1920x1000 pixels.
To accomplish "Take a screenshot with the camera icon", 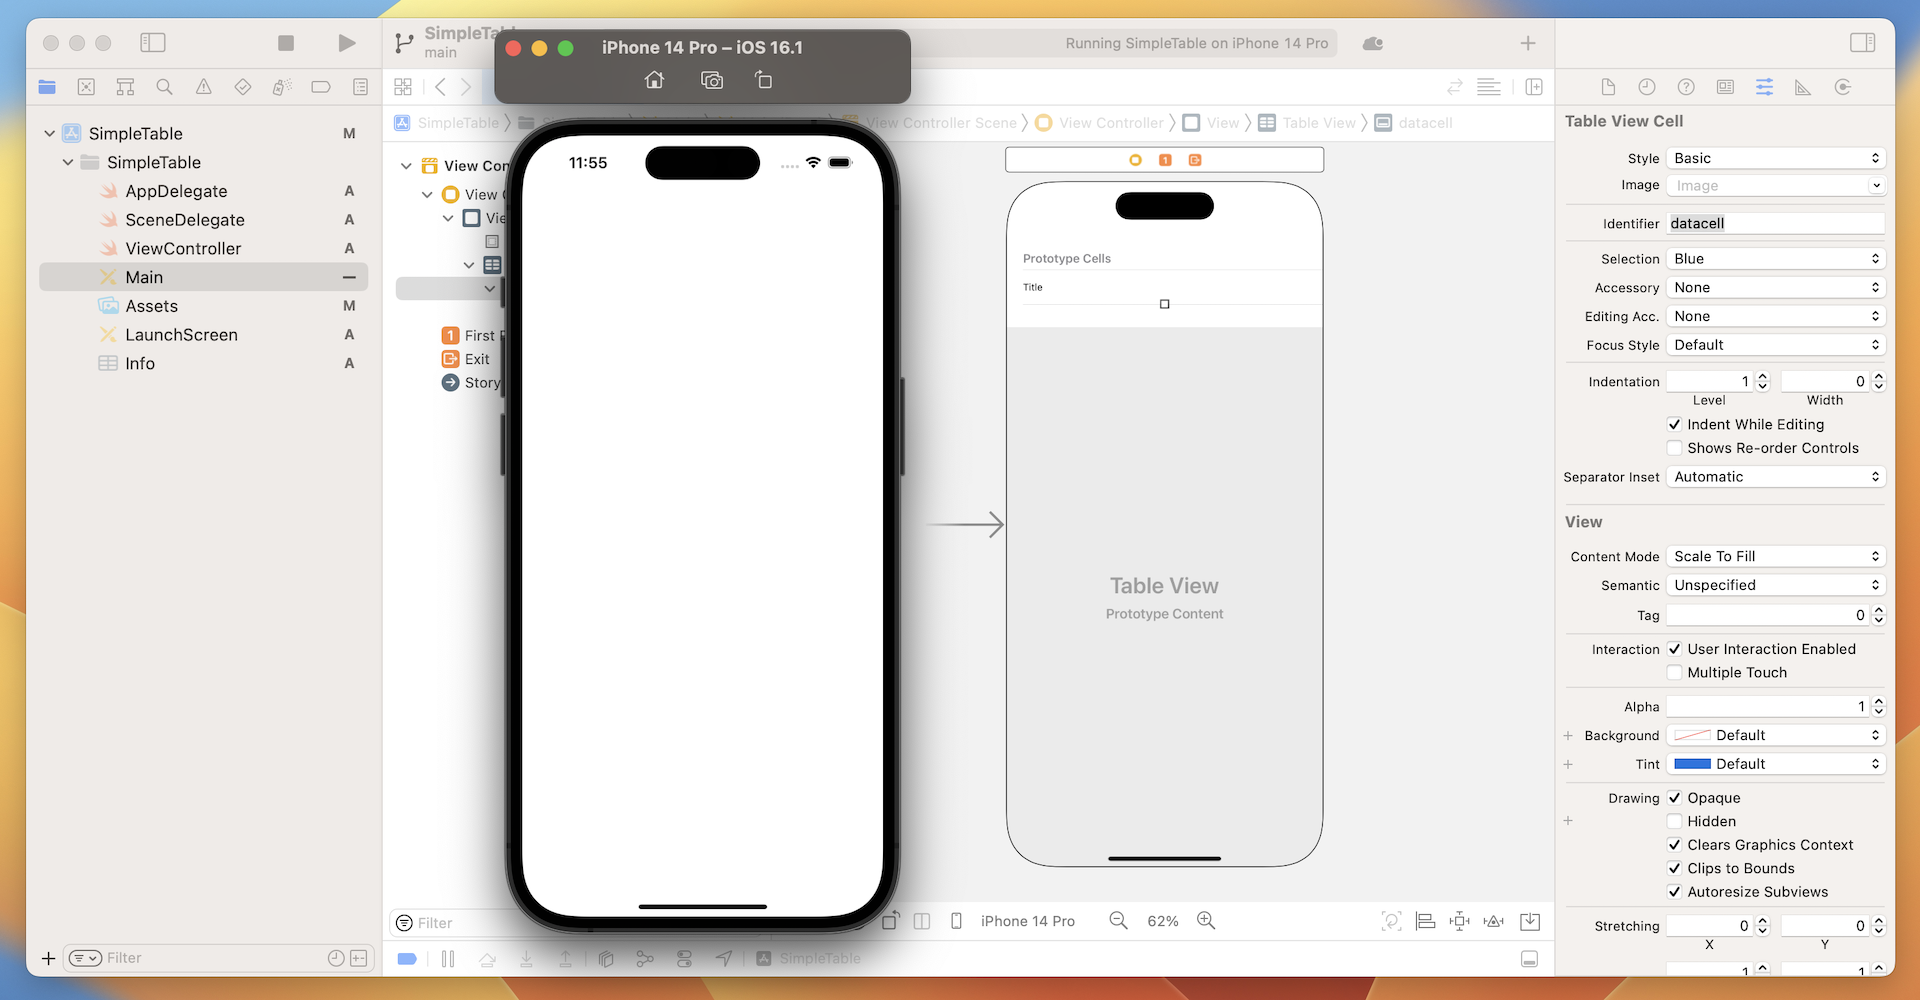I will point(712,80).
